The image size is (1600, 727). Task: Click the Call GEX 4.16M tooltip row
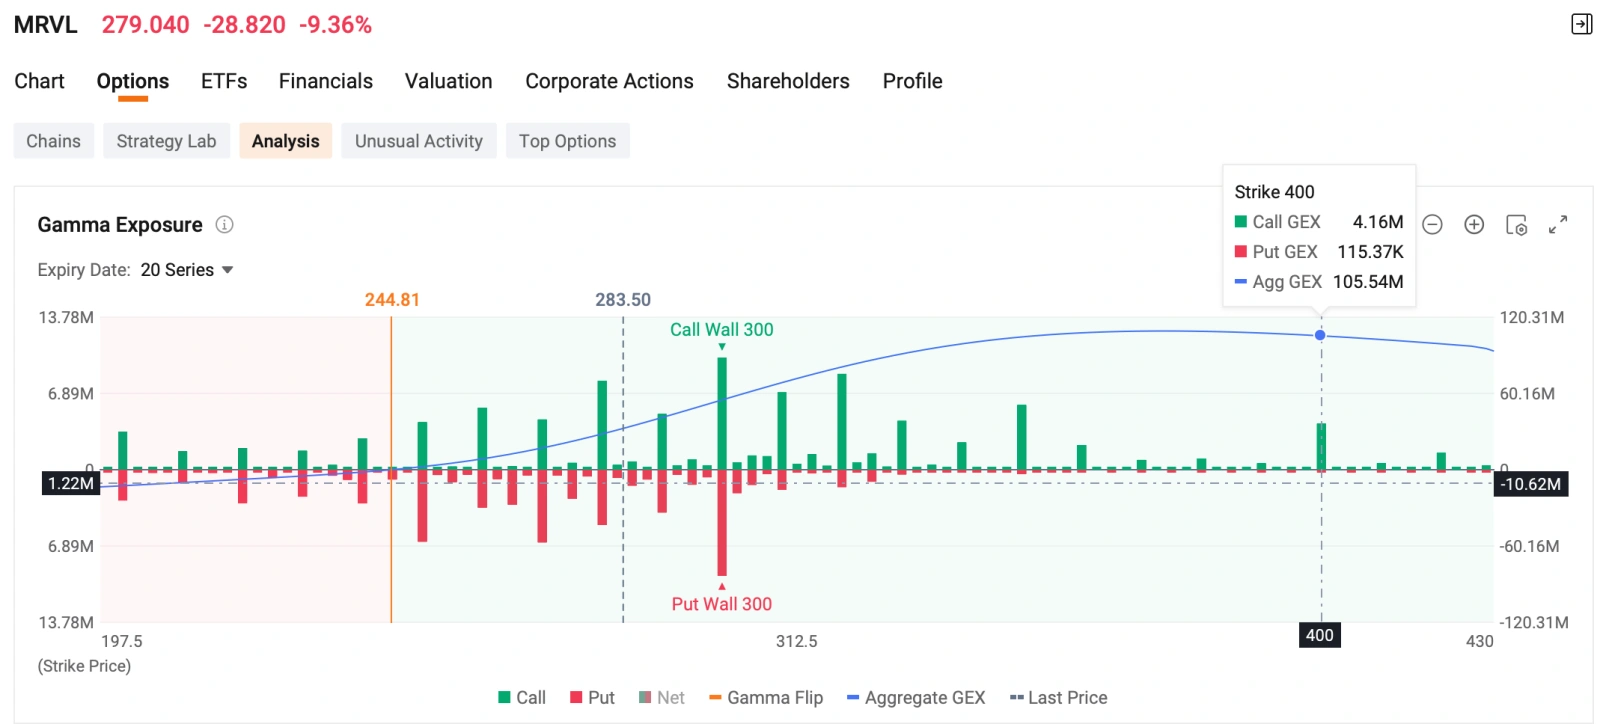pos(1319,222)
